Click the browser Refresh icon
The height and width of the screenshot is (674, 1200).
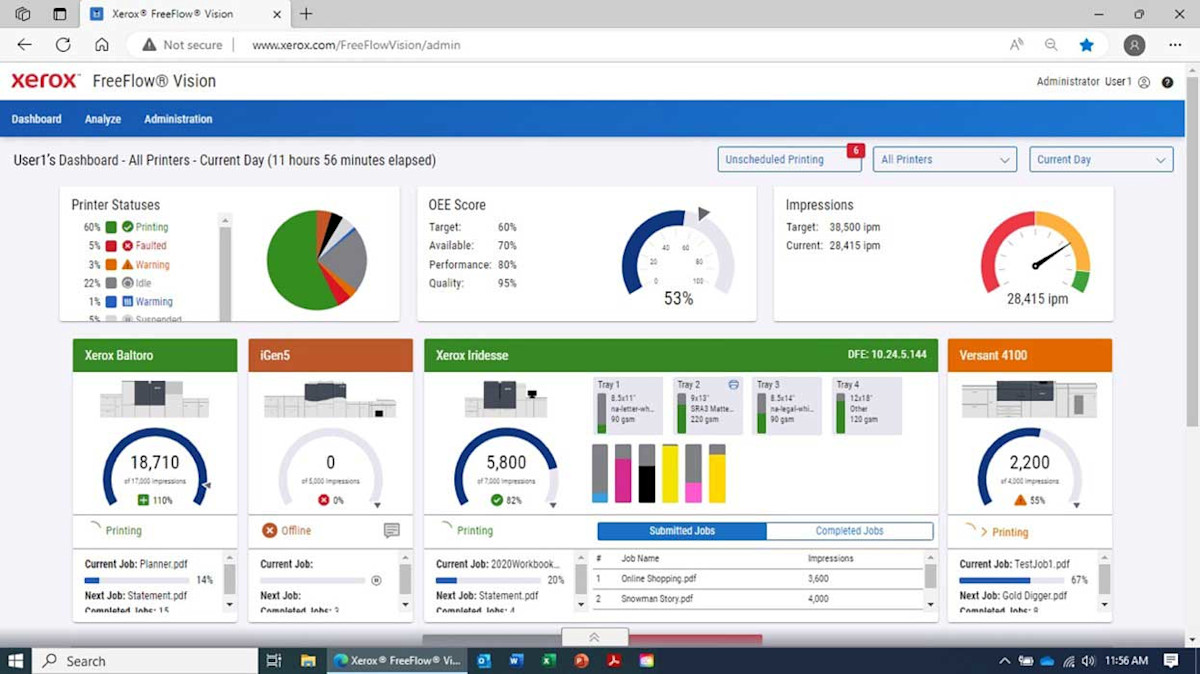click(x=63, y=45)
